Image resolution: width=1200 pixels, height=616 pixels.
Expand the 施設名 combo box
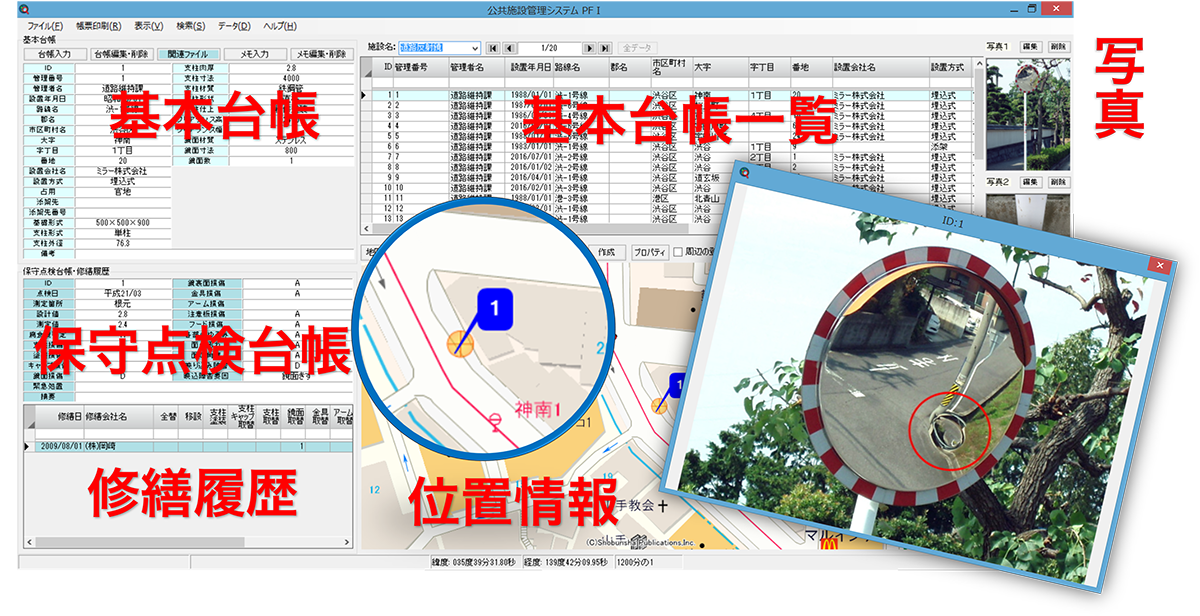475,47
